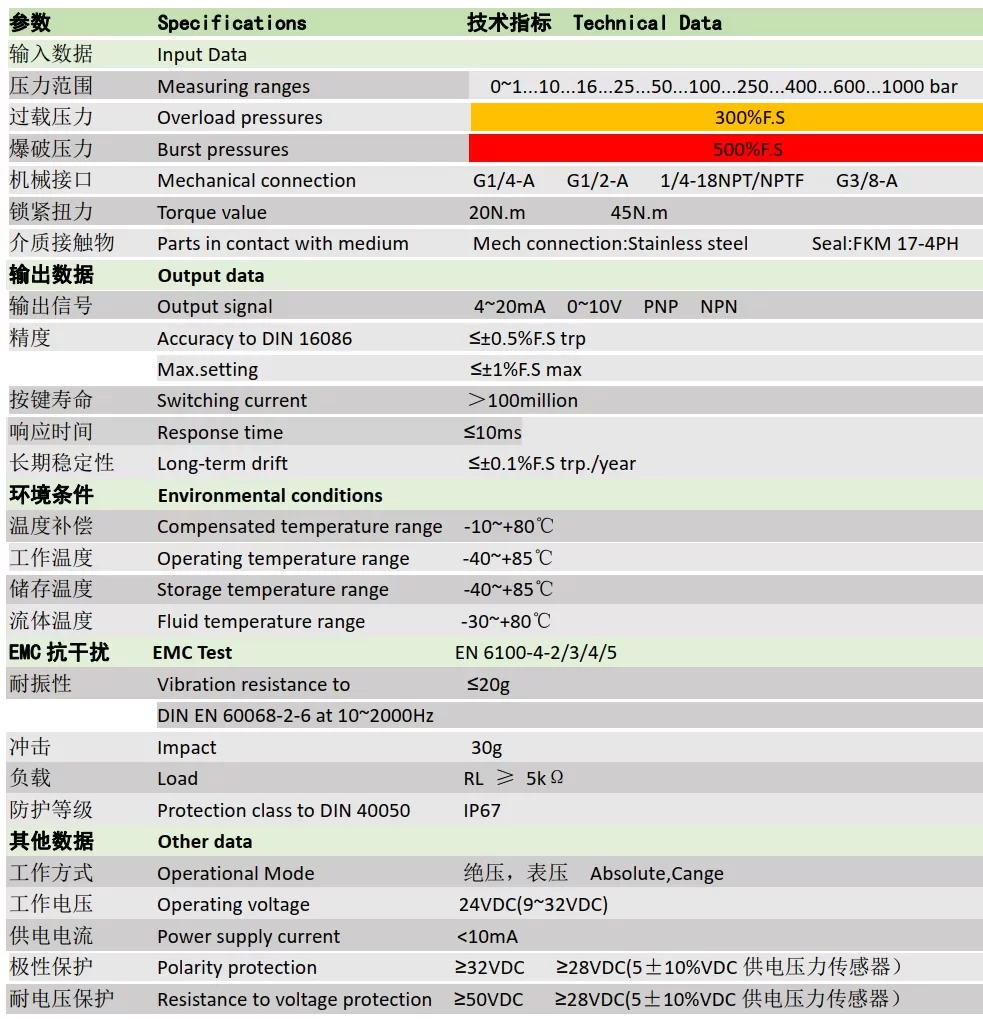The width and height of the screenshot is (983, 1019).
Task: Click the '1/4-18NPT/NPTF' connection value
Action: (732, 181)
